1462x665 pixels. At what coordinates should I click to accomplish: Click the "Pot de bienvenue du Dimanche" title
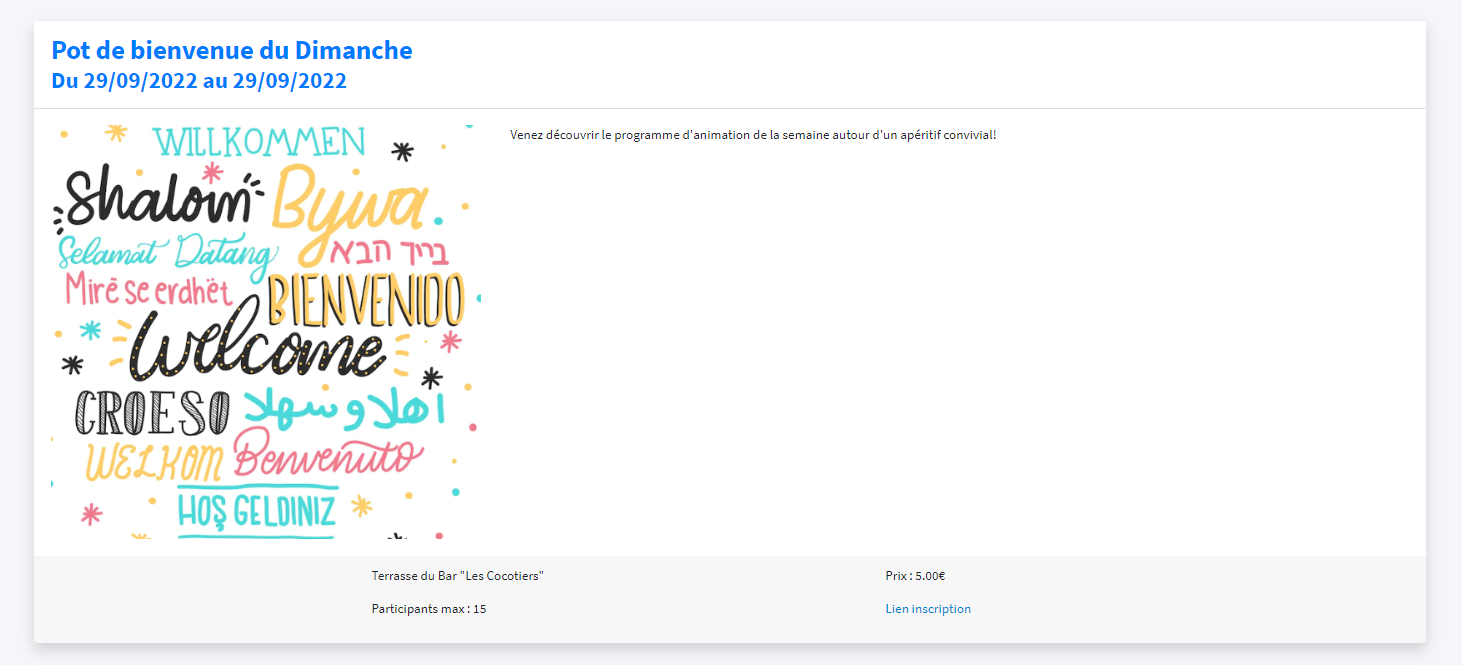coord(232,51)
